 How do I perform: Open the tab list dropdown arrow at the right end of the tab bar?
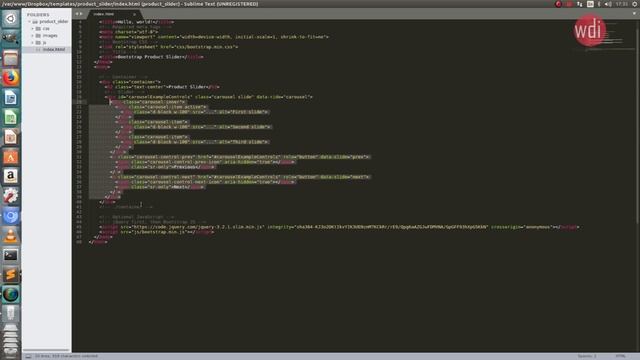(x=634, y=13)
